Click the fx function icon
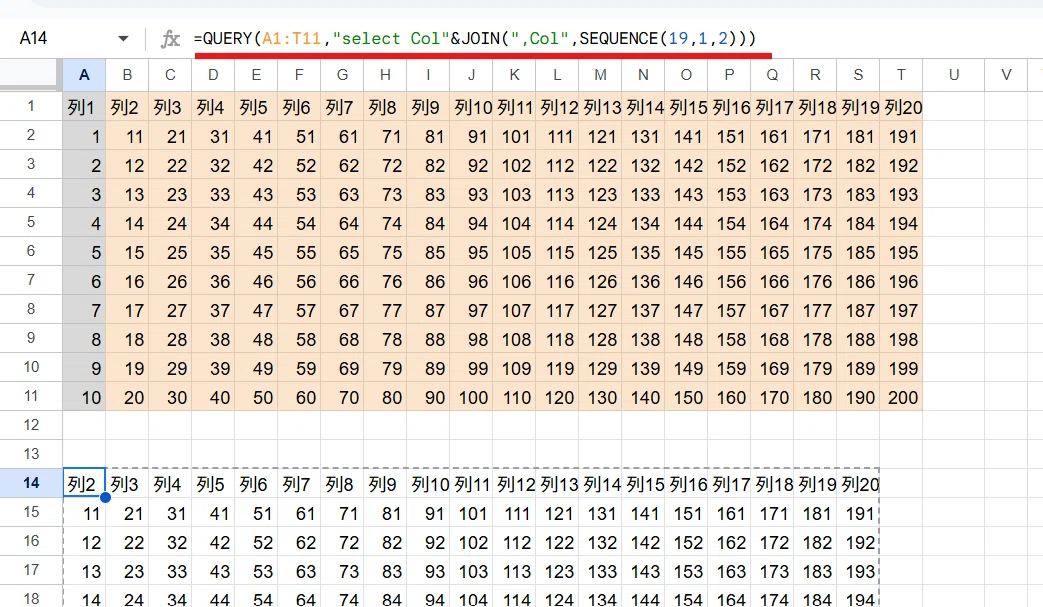Screen dimensions: 1043x607 (170, 39)
